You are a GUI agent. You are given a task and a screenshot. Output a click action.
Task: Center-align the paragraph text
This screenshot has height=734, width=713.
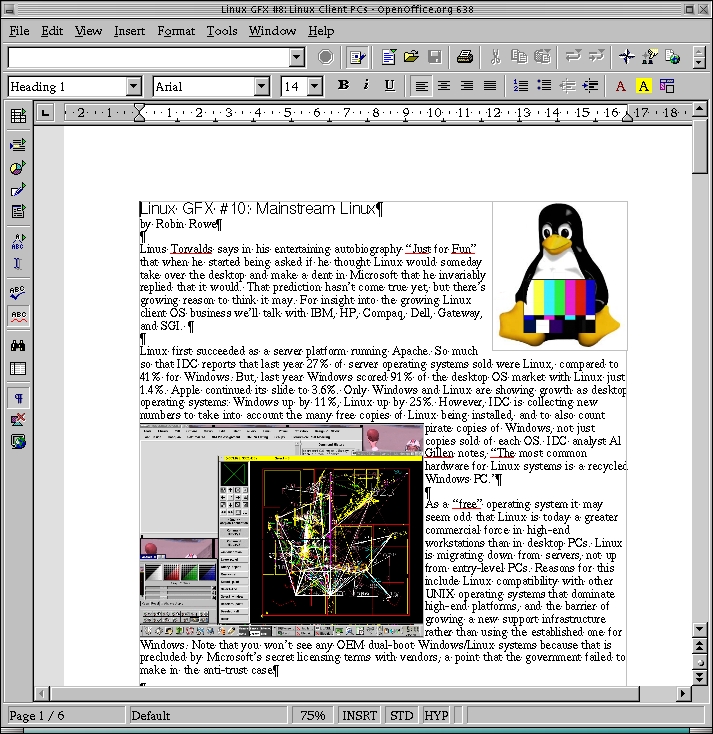click(444, 86)
